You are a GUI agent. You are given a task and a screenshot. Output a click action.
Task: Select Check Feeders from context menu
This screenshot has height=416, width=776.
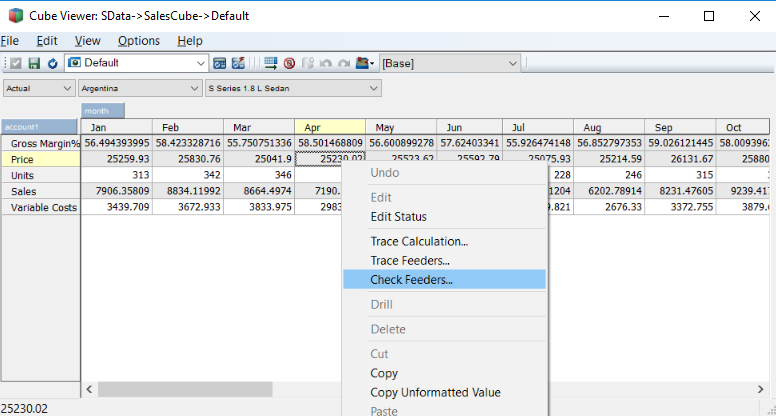coord(411,280)
